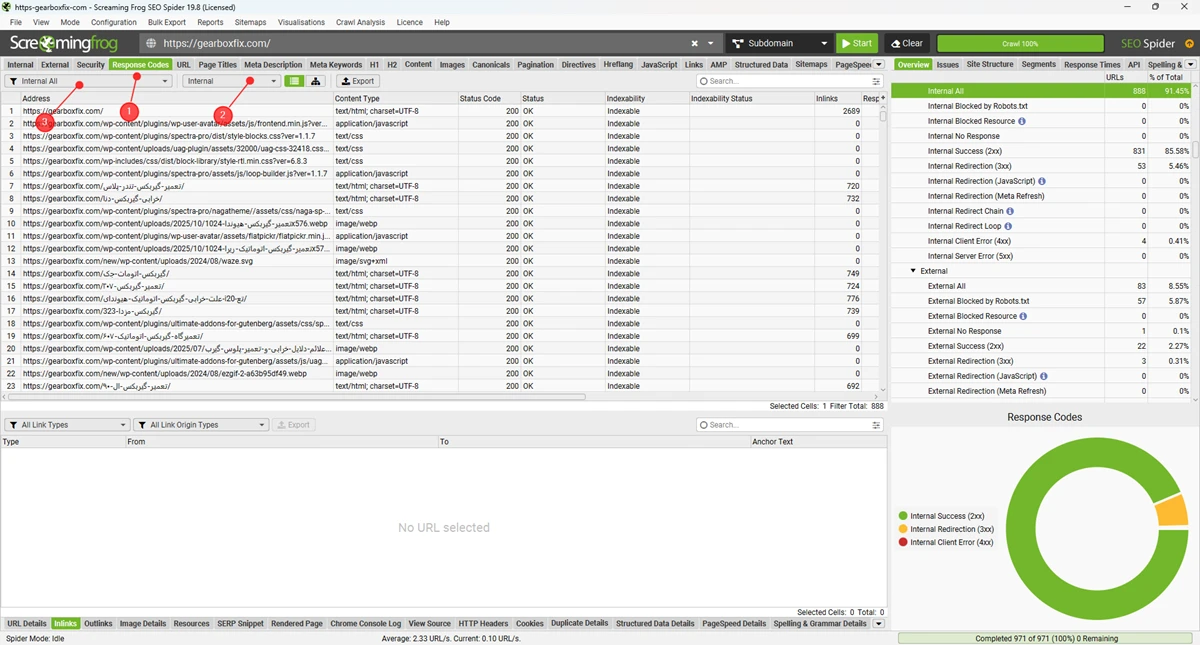Clear the URL with the X icon
The width and height of the screenshot is (1200, 645).
pos(695,44)
